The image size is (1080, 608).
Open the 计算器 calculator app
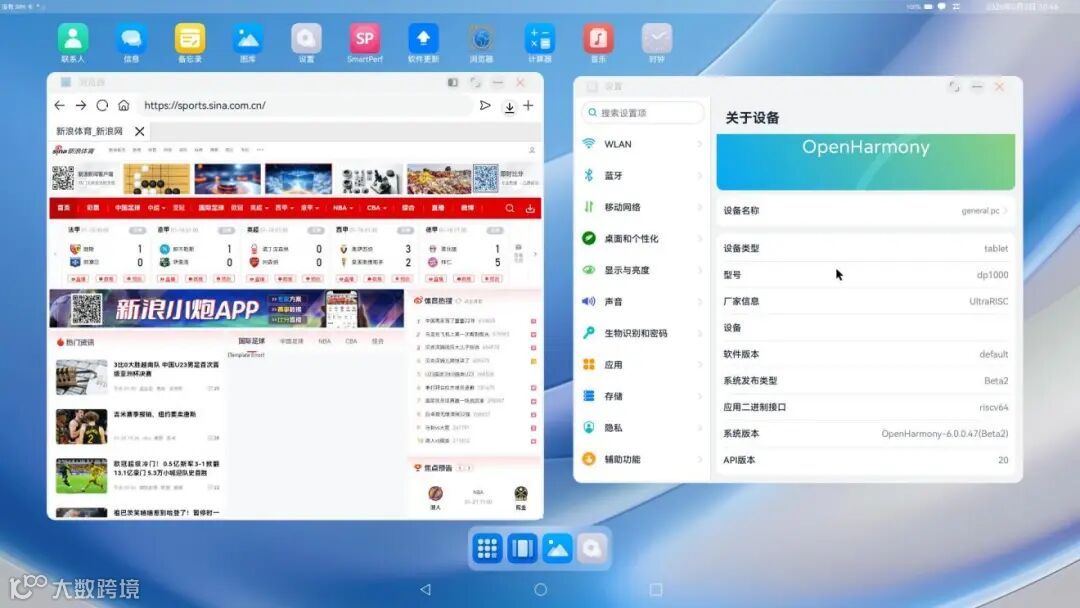point(540,38)
